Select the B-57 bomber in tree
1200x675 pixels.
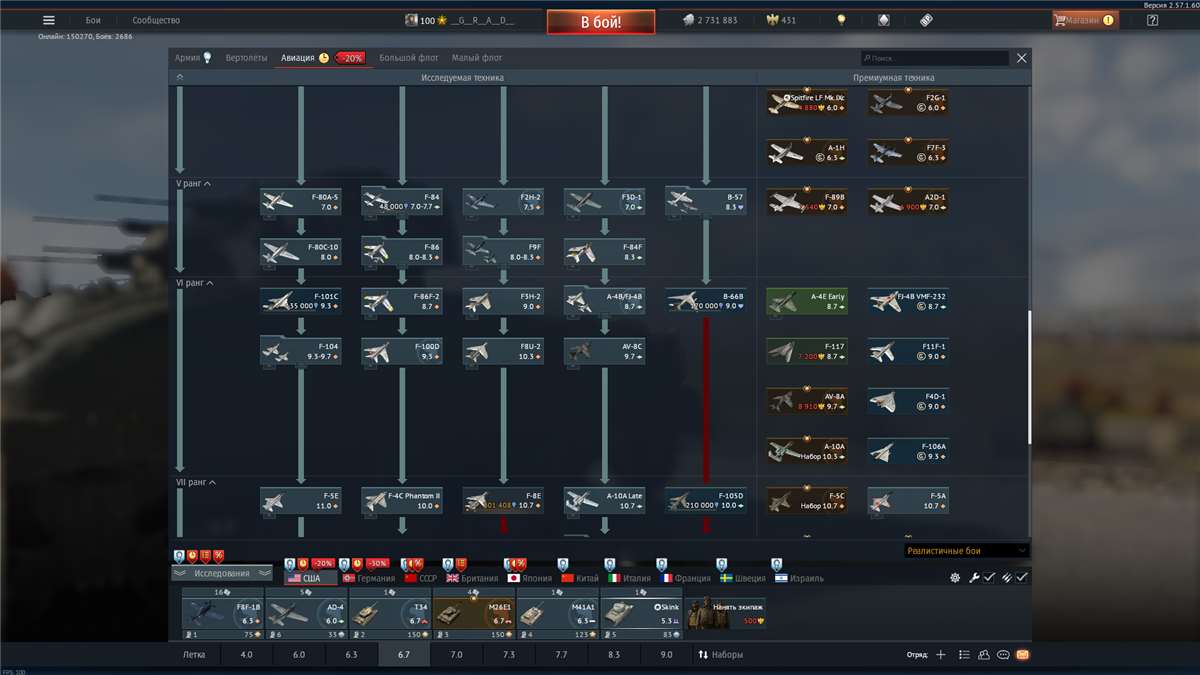[706, 201]
